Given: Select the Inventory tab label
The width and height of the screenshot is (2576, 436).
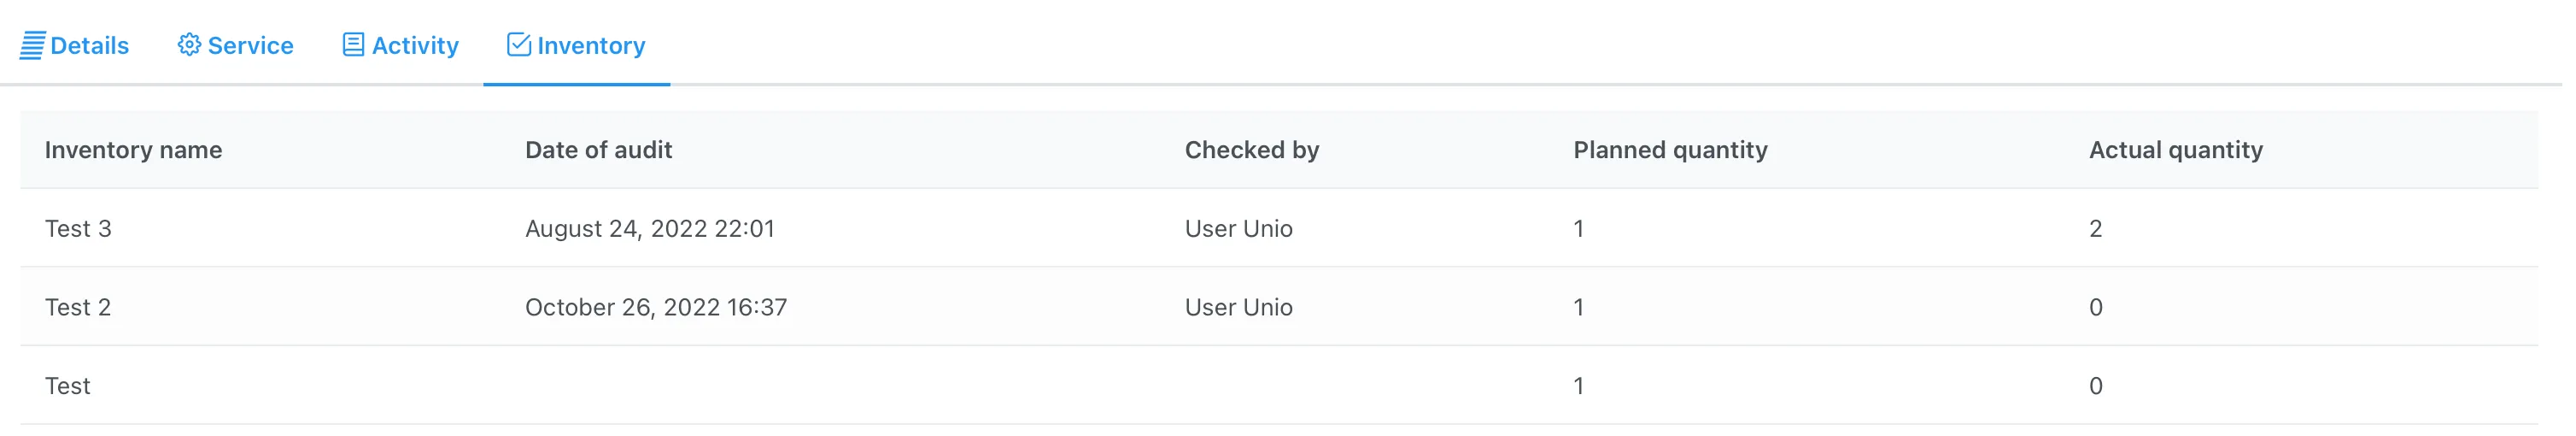Looking at the screenshot, I should [x=591, y=46].
